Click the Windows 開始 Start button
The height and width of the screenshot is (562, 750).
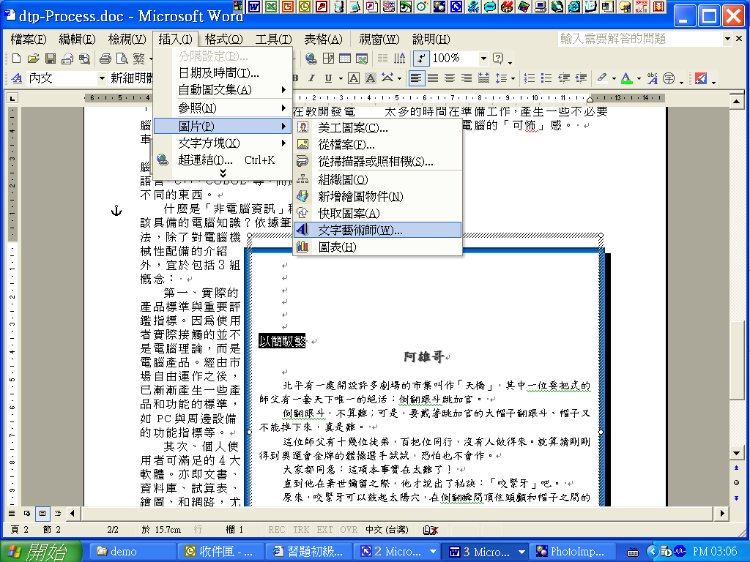coord(40,551)
